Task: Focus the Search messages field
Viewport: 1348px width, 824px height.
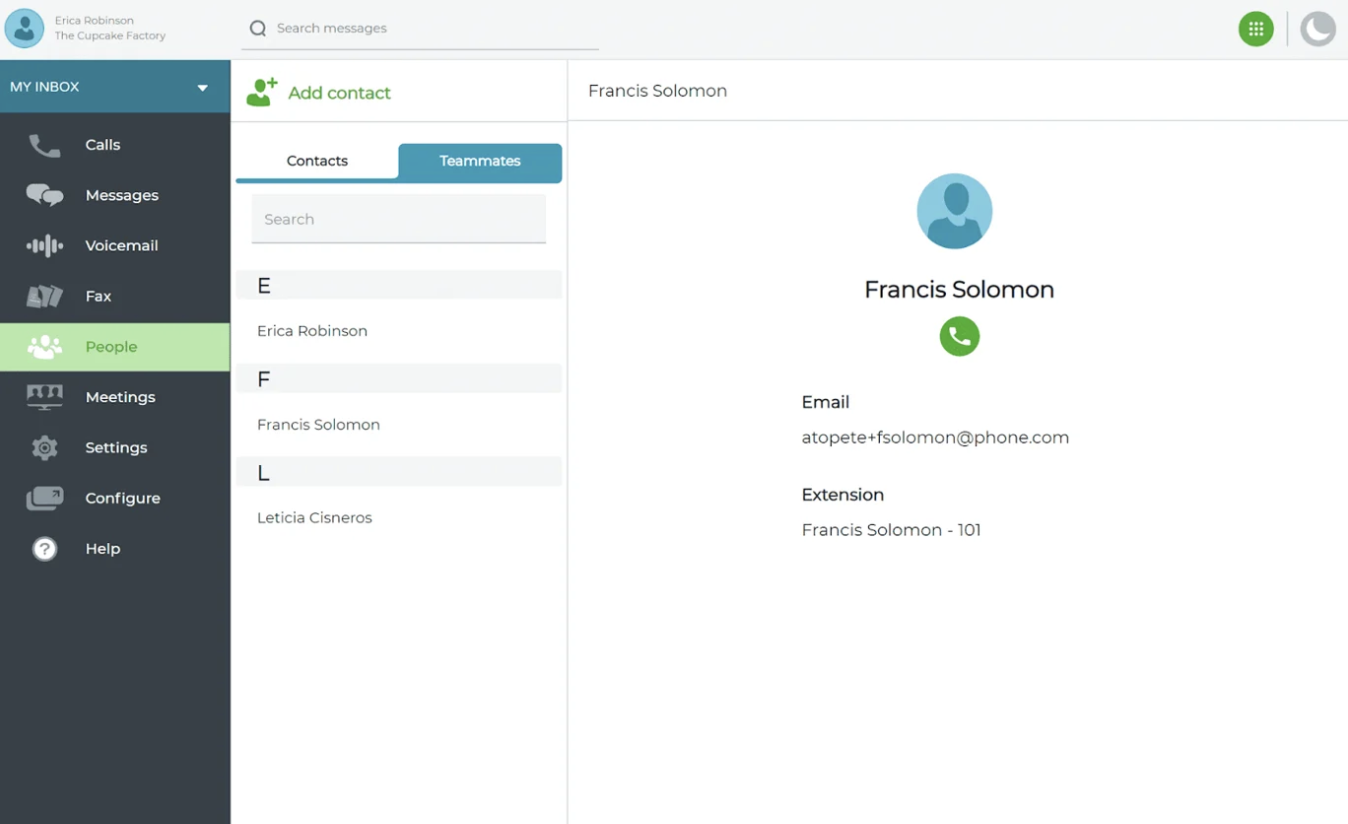Action: pyautogui.click(x=420, y=29)
